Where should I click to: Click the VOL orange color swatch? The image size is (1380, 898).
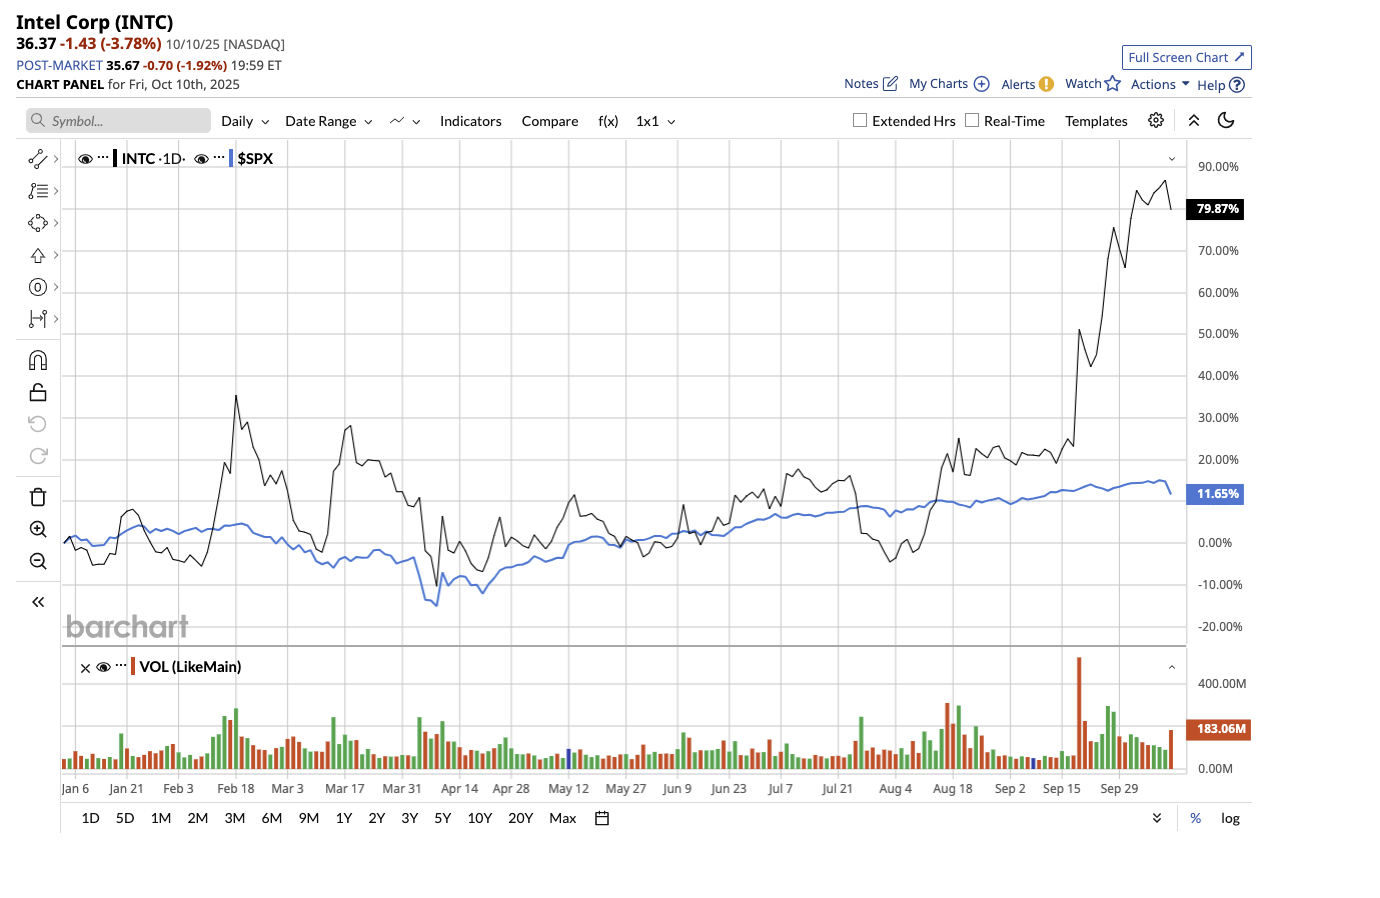click(133, 667)
